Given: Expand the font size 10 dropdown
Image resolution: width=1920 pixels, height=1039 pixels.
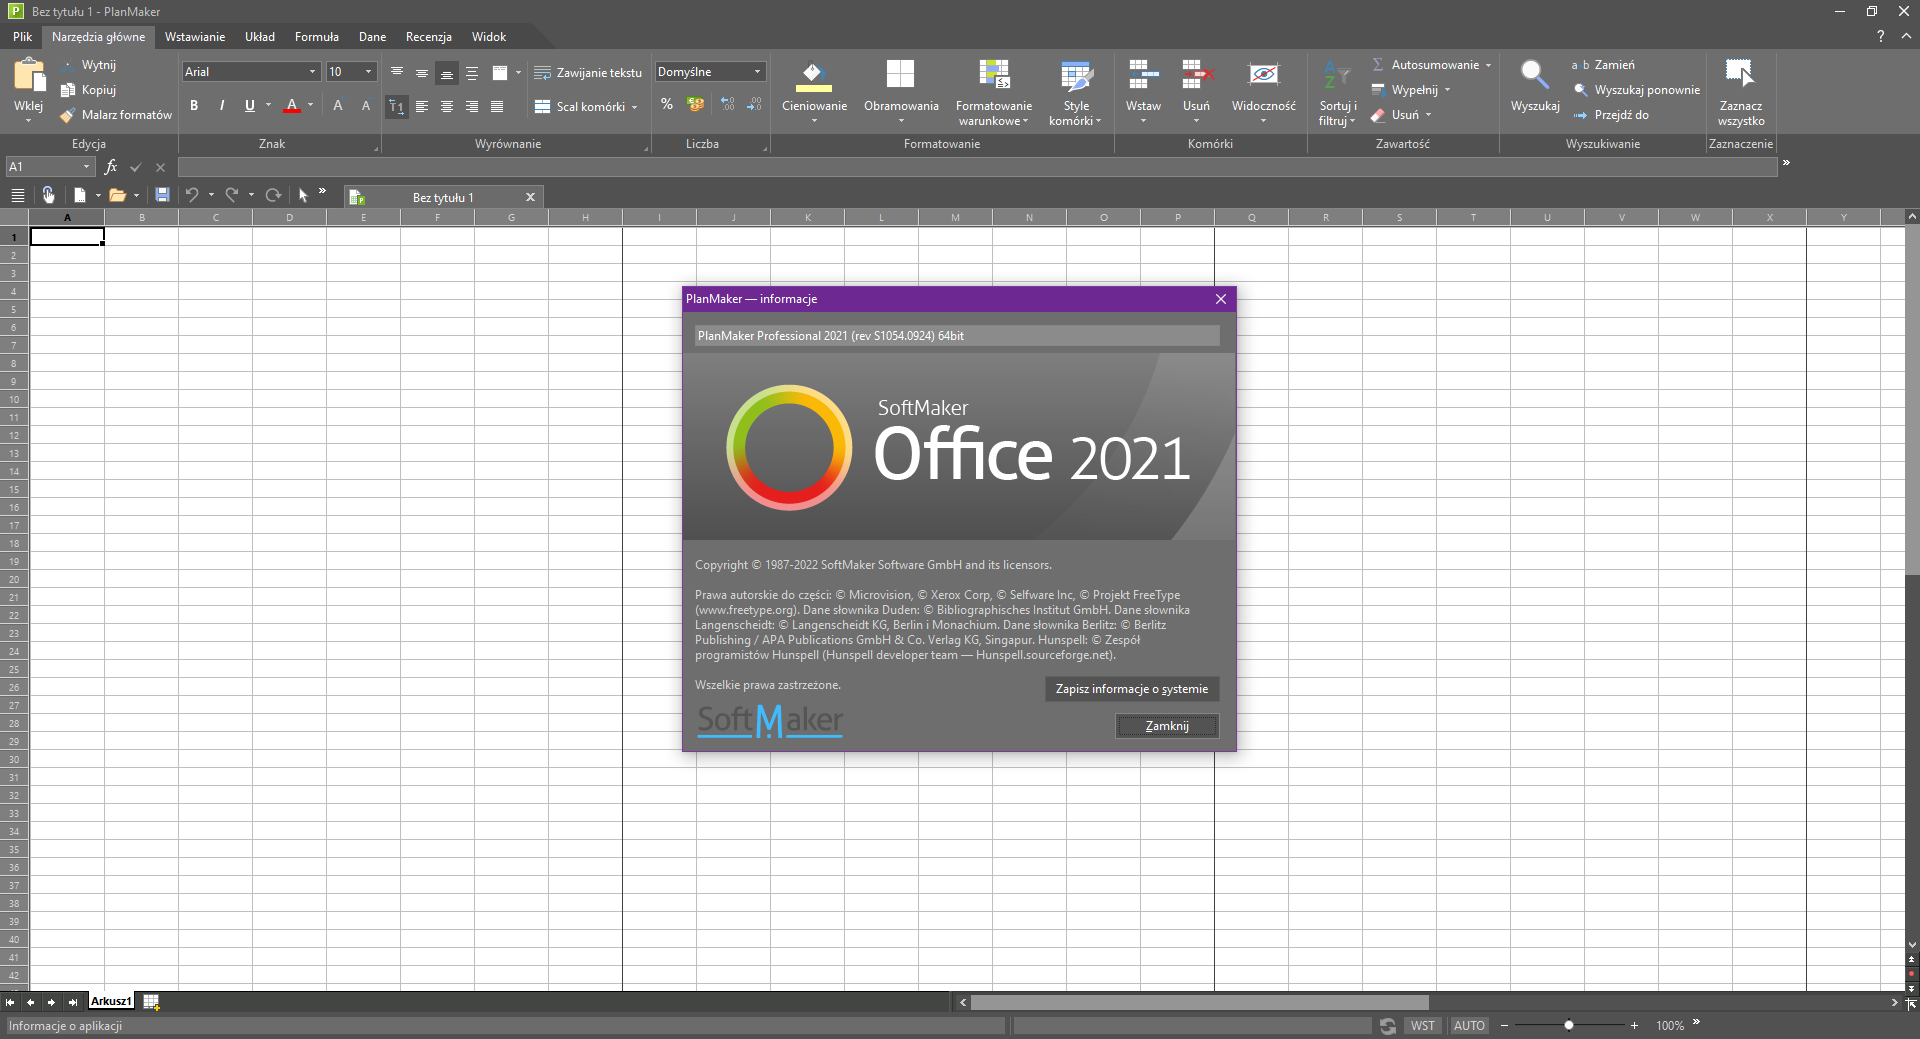Looking at the screenshot, I should 368,72.
